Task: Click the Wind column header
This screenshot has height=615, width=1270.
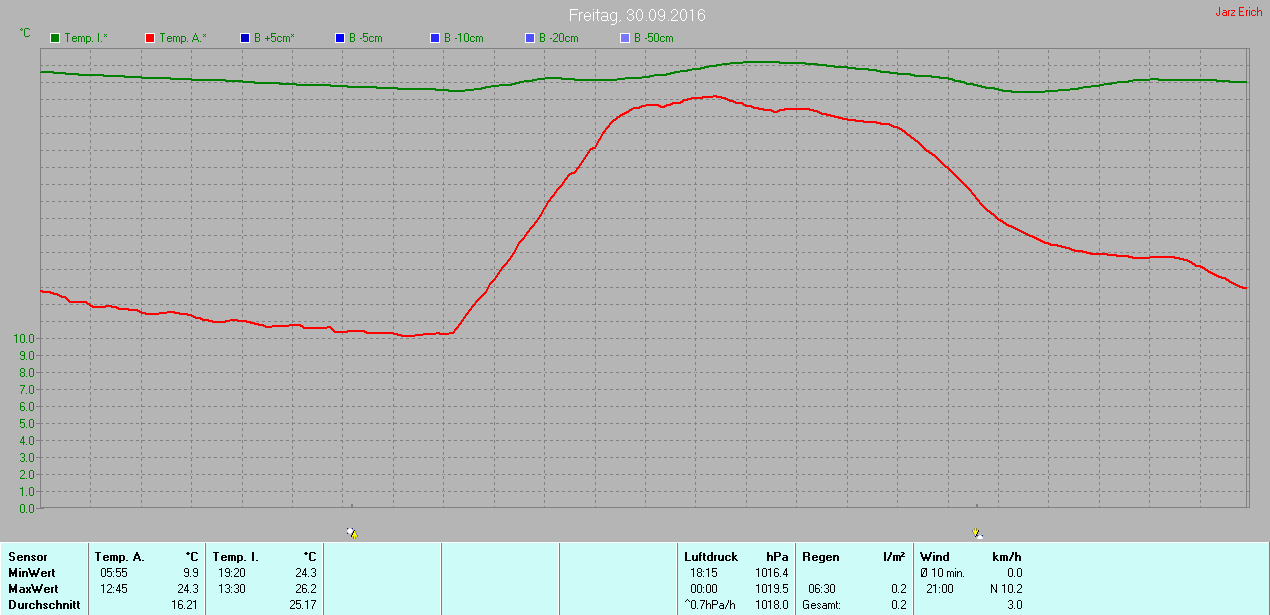Action: pos(934,557)
